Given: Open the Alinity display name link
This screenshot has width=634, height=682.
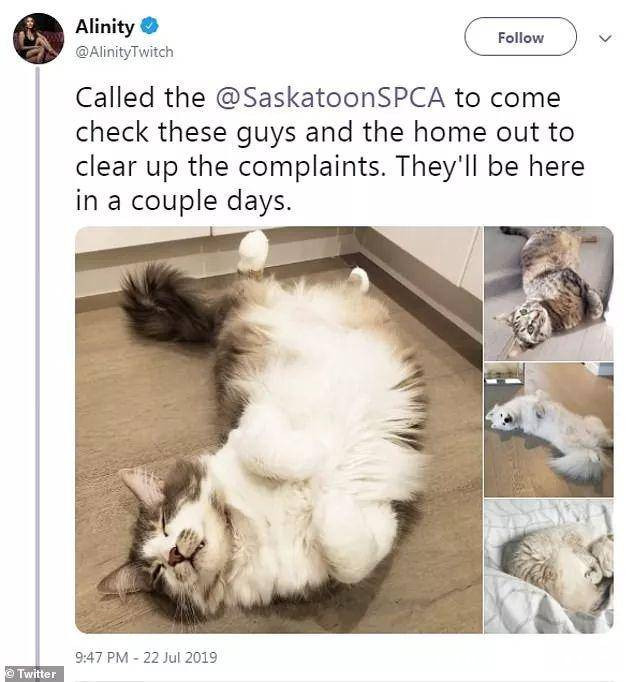Looking at the screenshot, I should tap(106, 26).
